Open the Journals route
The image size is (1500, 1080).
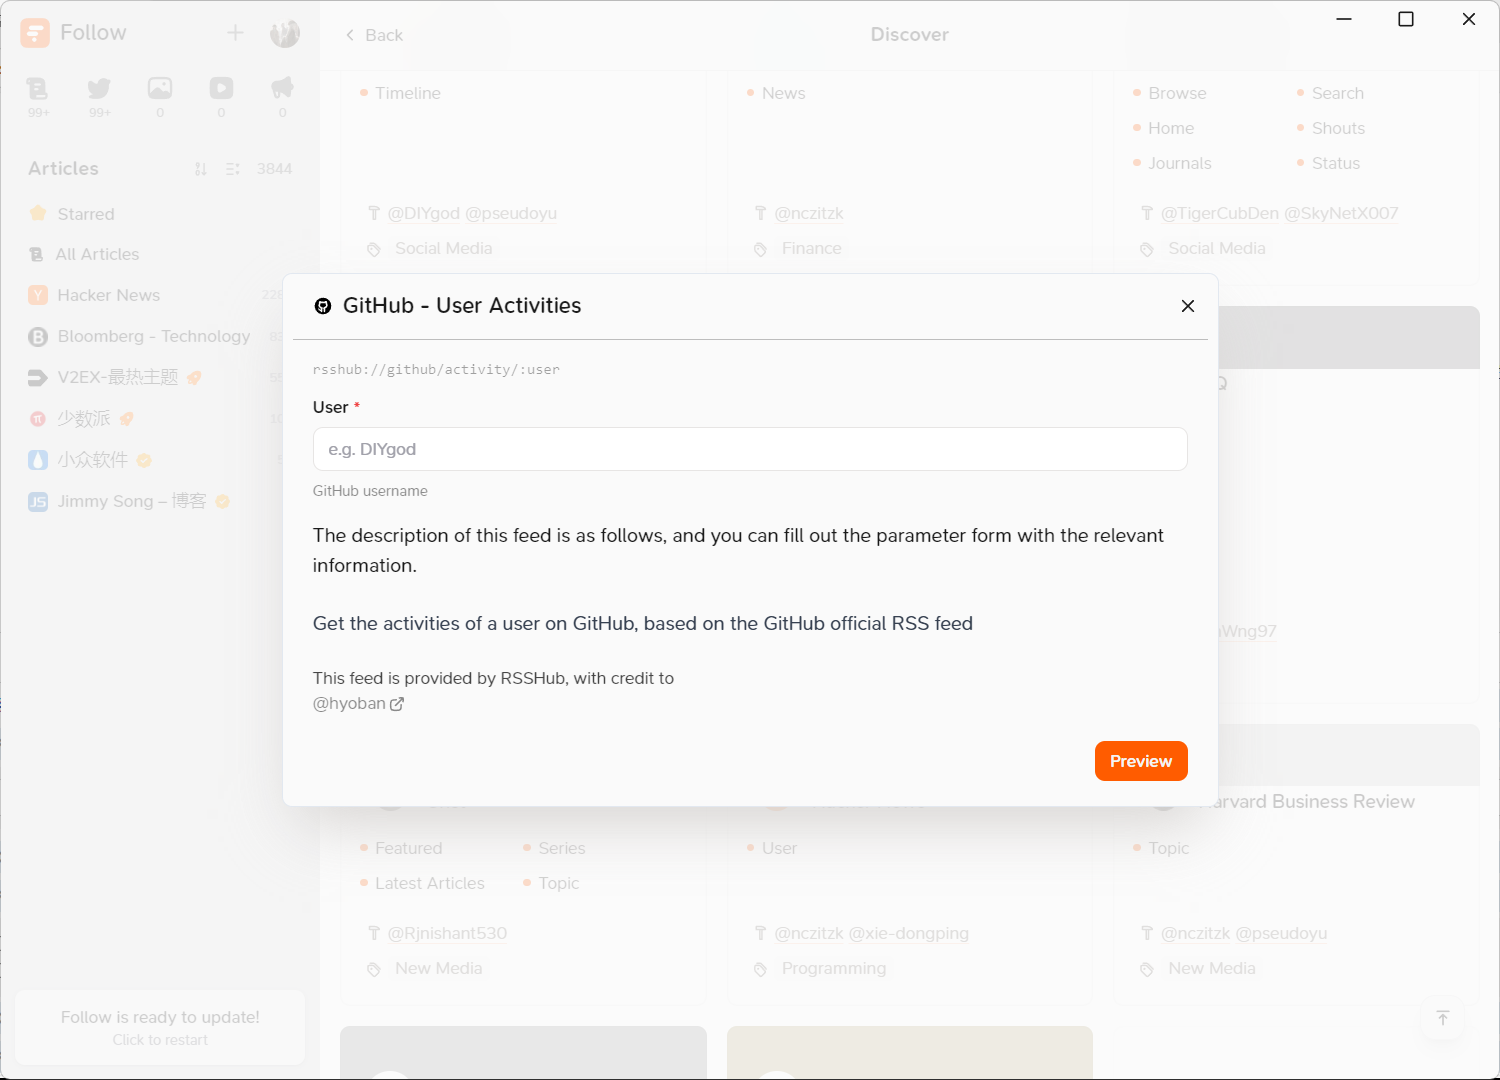(1180, 163)
